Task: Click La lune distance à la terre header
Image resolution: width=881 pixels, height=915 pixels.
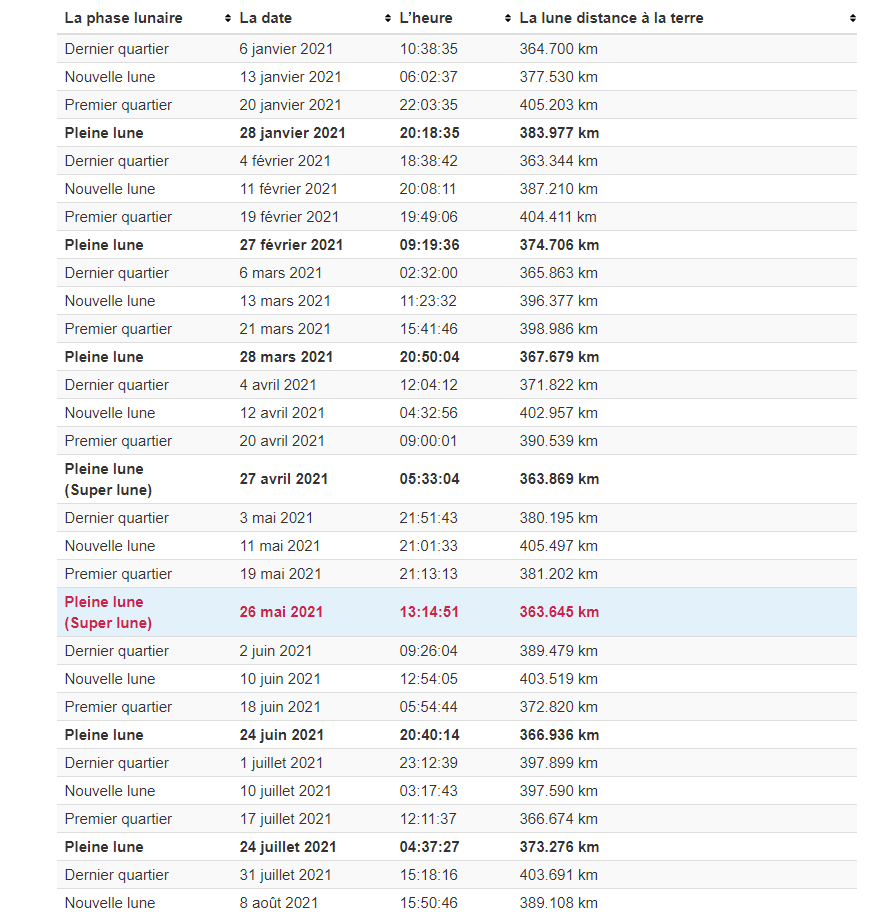Action: [x=611, y=18]
